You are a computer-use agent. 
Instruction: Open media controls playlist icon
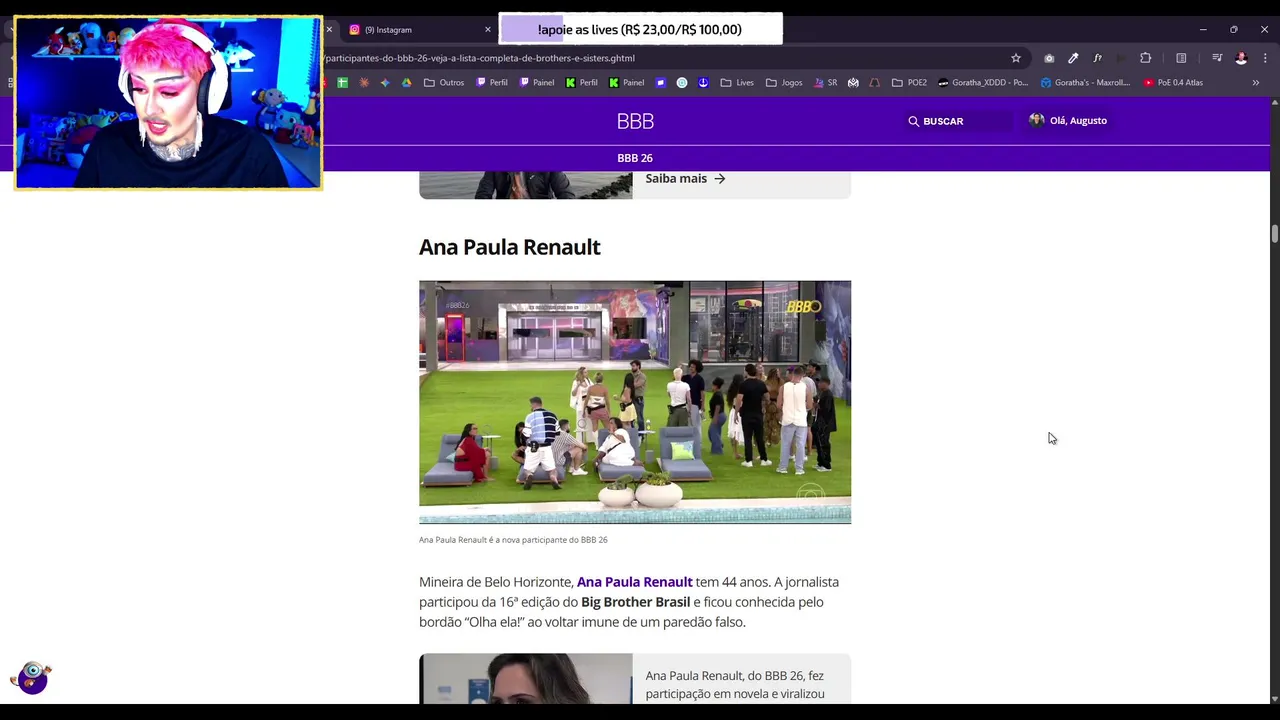tap(1217, 58)
